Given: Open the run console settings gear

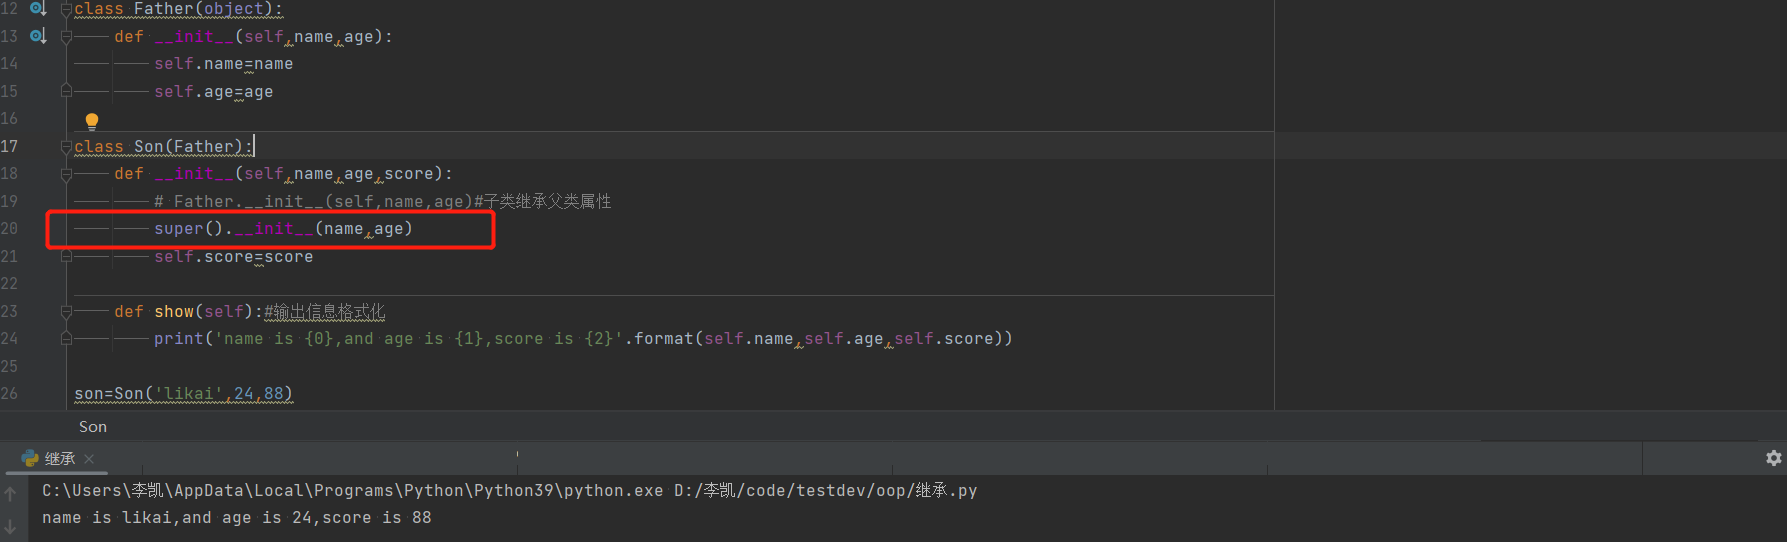Looking at the screenshot, I should [1773, 458].
